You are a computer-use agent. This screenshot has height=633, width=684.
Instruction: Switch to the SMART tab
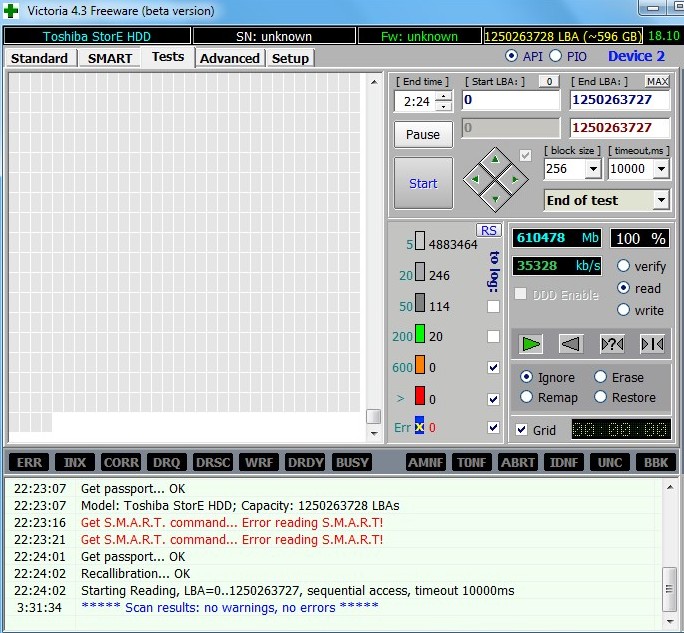point(110,58)
